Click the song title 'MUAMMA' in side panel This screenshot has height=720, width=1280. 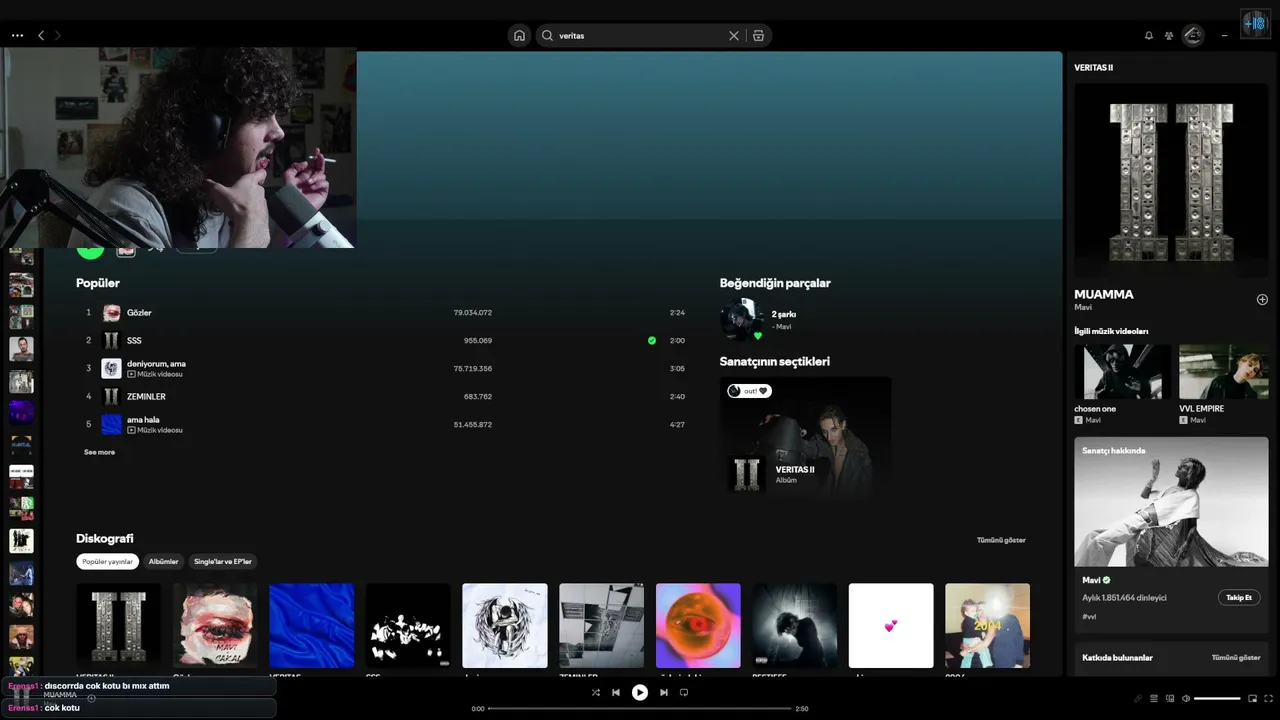pyautogui.click(x=1104, y=295)
